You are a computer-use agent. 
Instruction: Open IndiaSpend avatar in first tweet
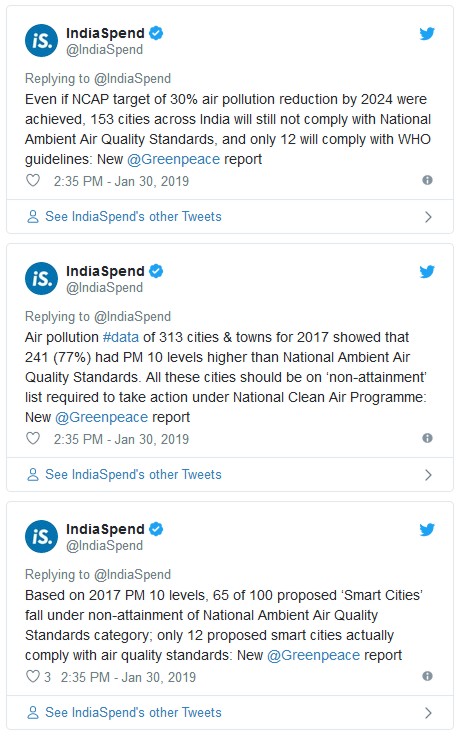tap(41, 41)
